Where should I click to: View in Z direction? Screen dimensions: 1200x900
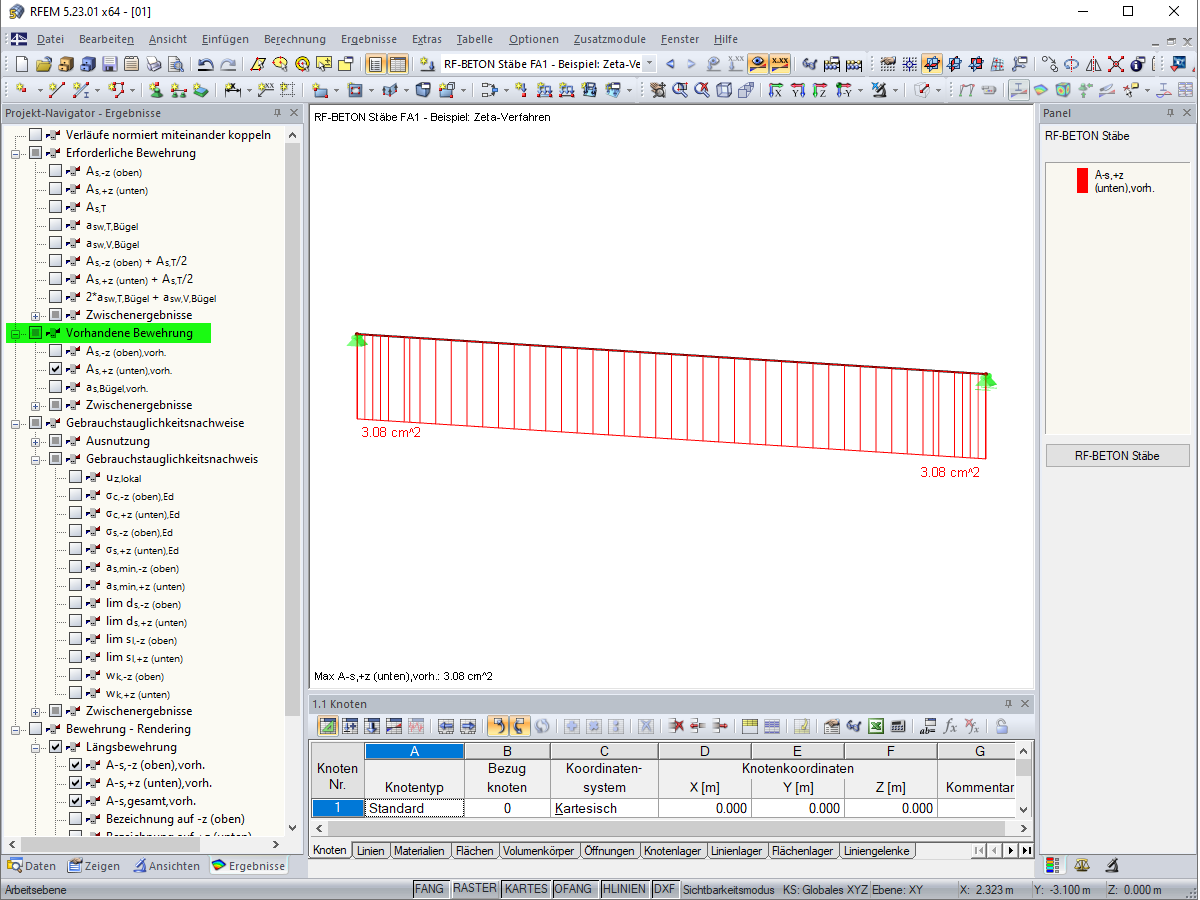[x=820, y=90]
